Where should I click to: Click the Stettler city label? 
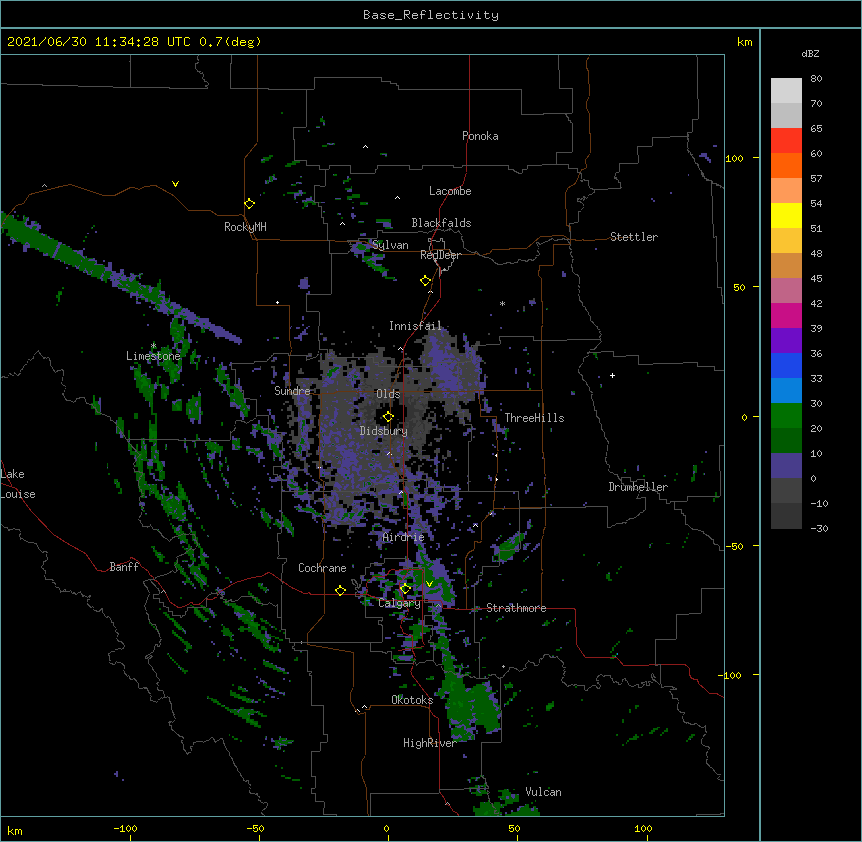634,237
